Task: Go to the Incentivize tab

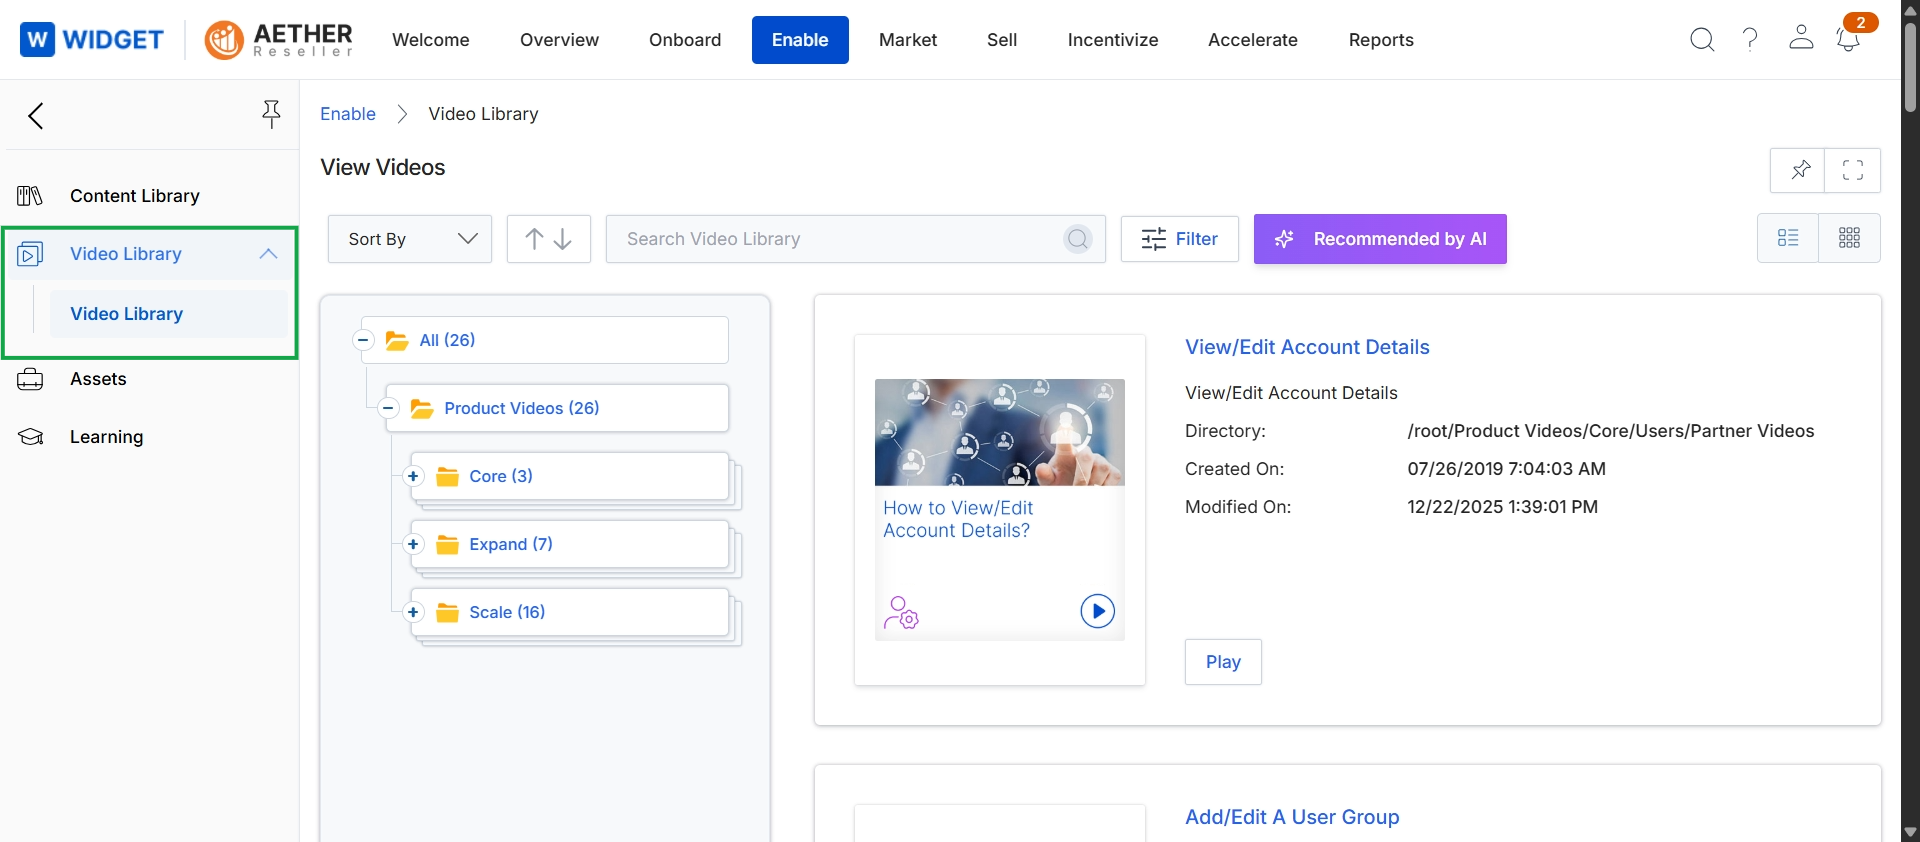Action: [x=1113, y=40]
